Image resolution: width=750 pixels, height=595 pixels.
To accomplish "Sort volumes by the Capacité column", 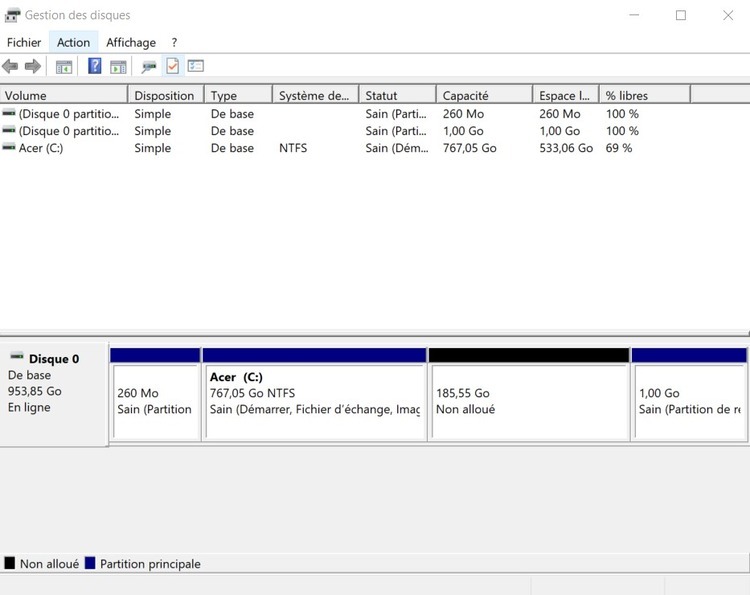I will (484, 95).
